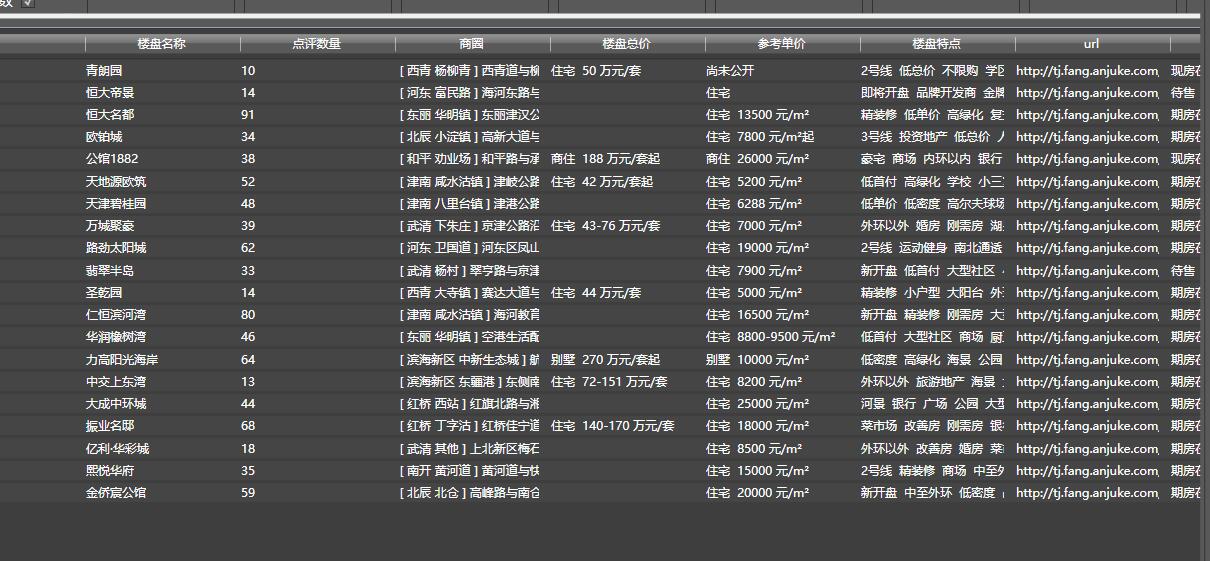Viewport: 1210px width, 561px height.
Task: Click total price 住宅 43-76 万元/套
Action: [606, 226]
